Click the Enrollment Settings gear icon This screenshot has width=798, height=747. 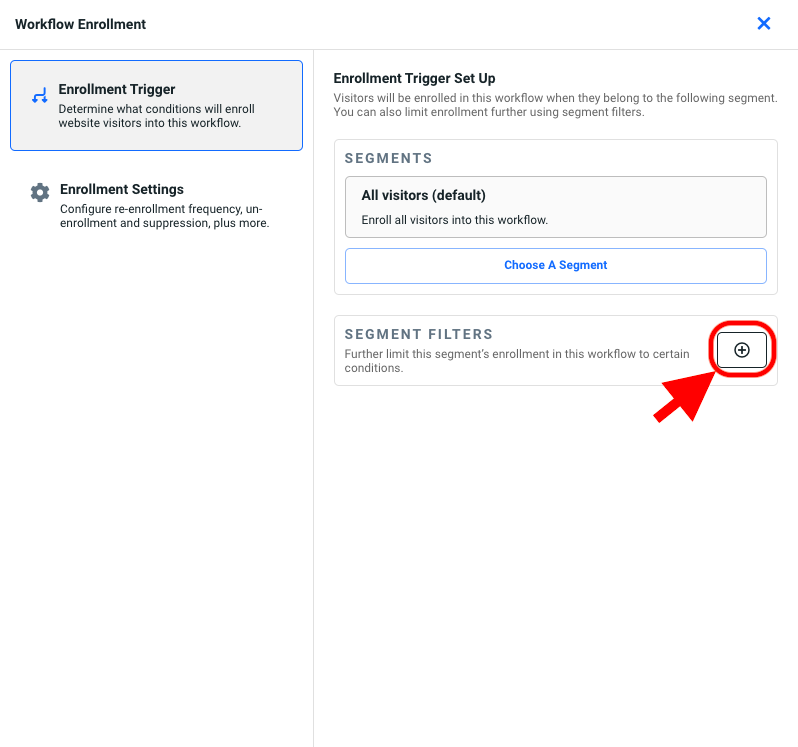point(40,192)
